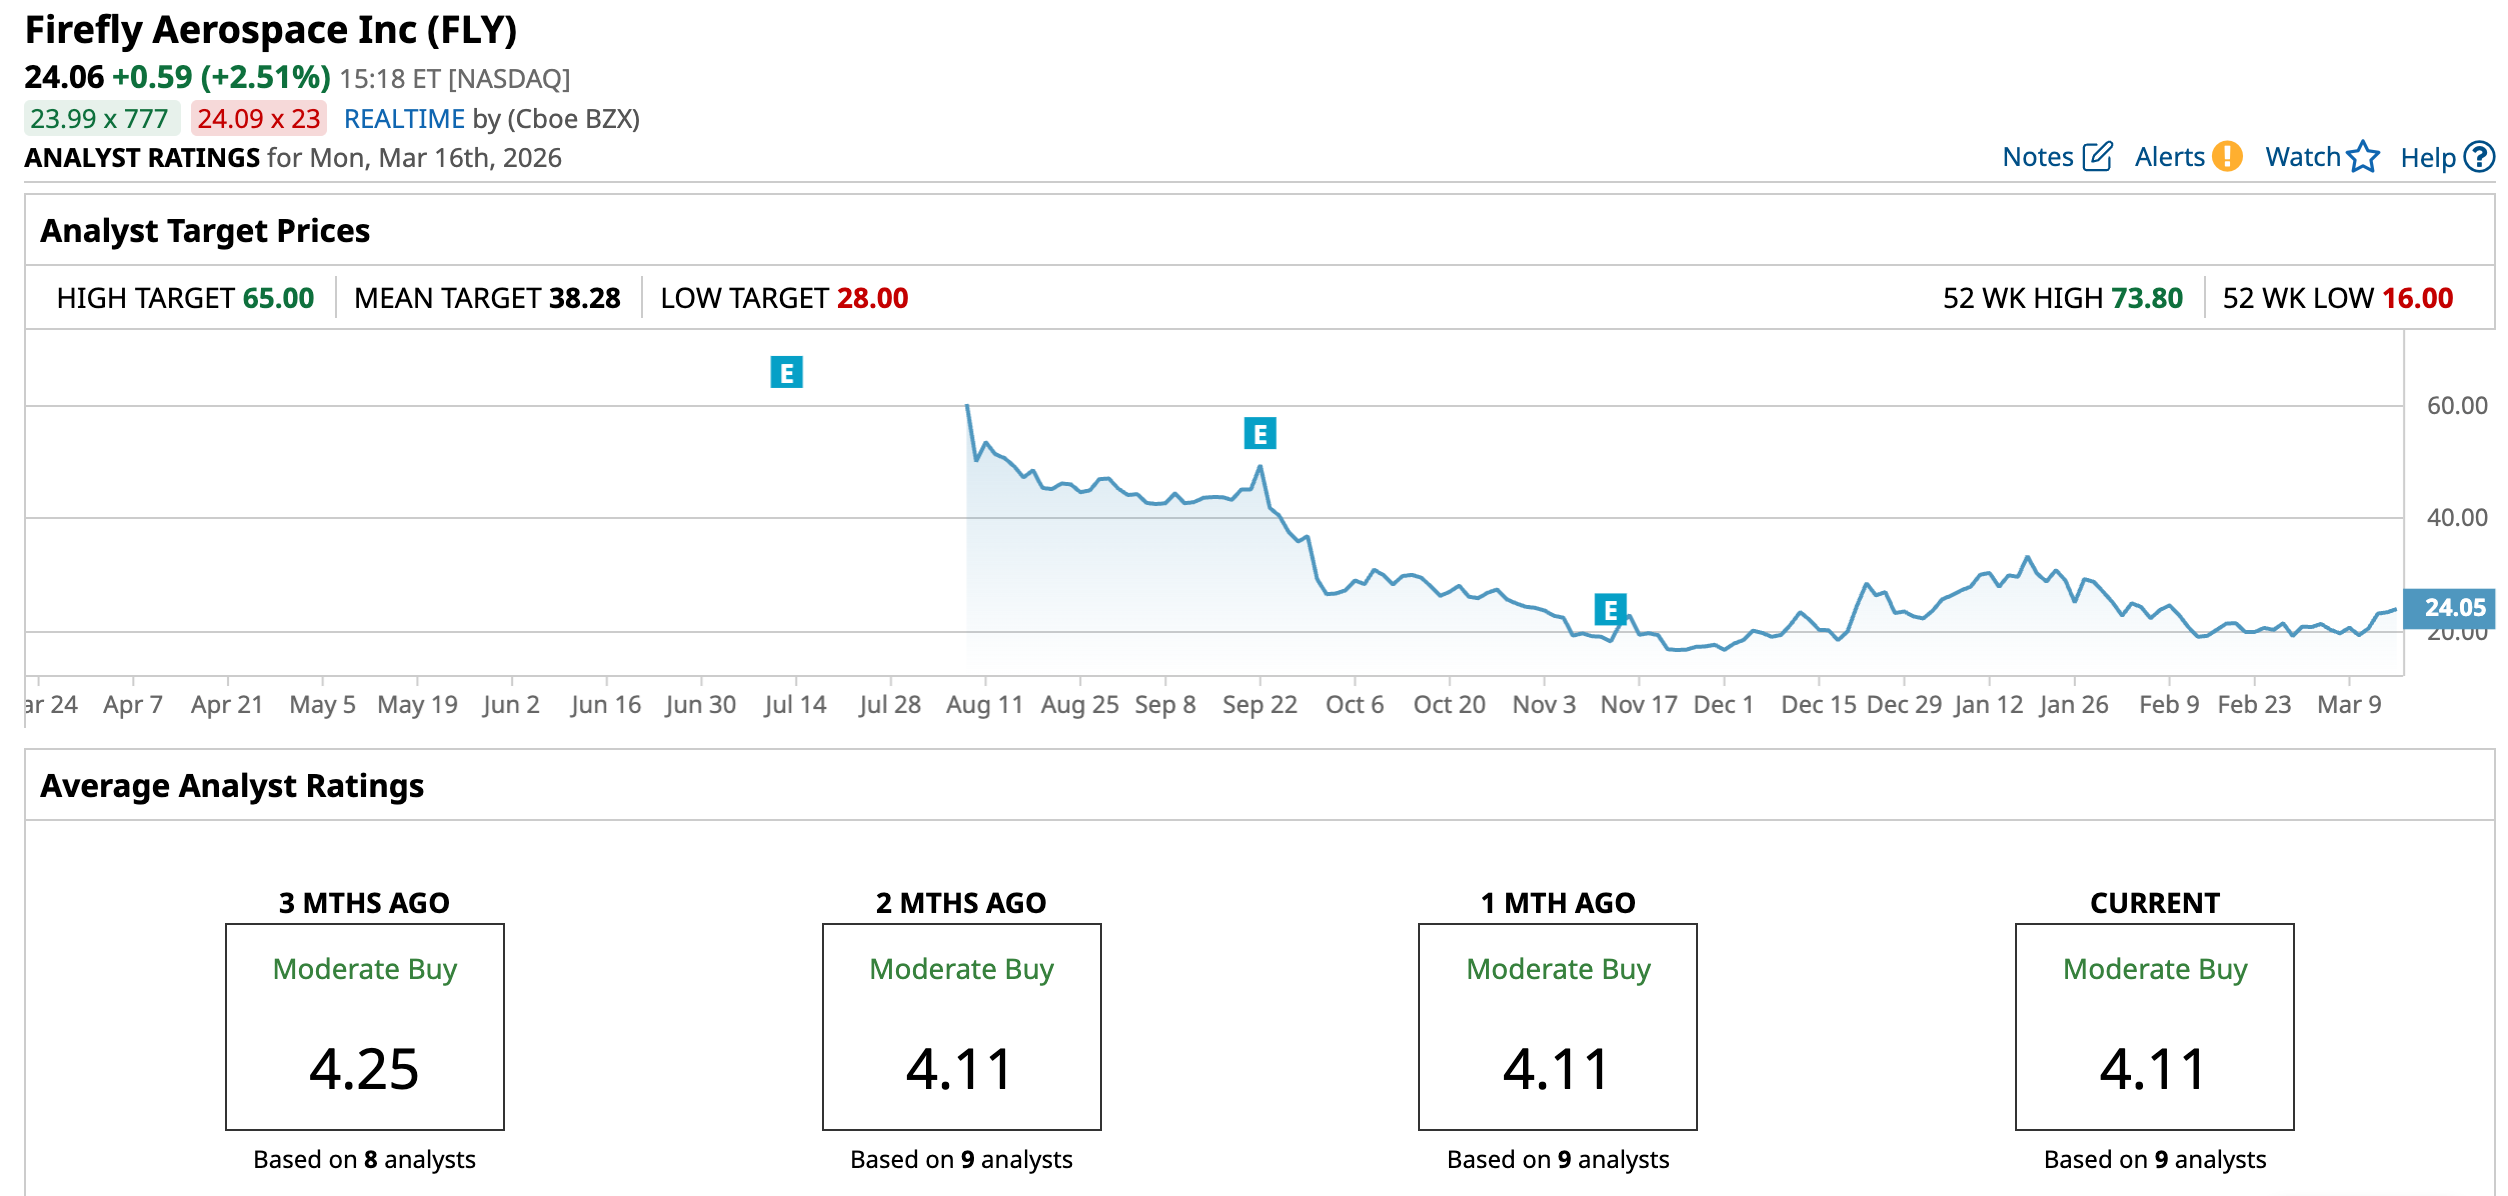Select the CURRENT rating box

coord(2154,1026)
